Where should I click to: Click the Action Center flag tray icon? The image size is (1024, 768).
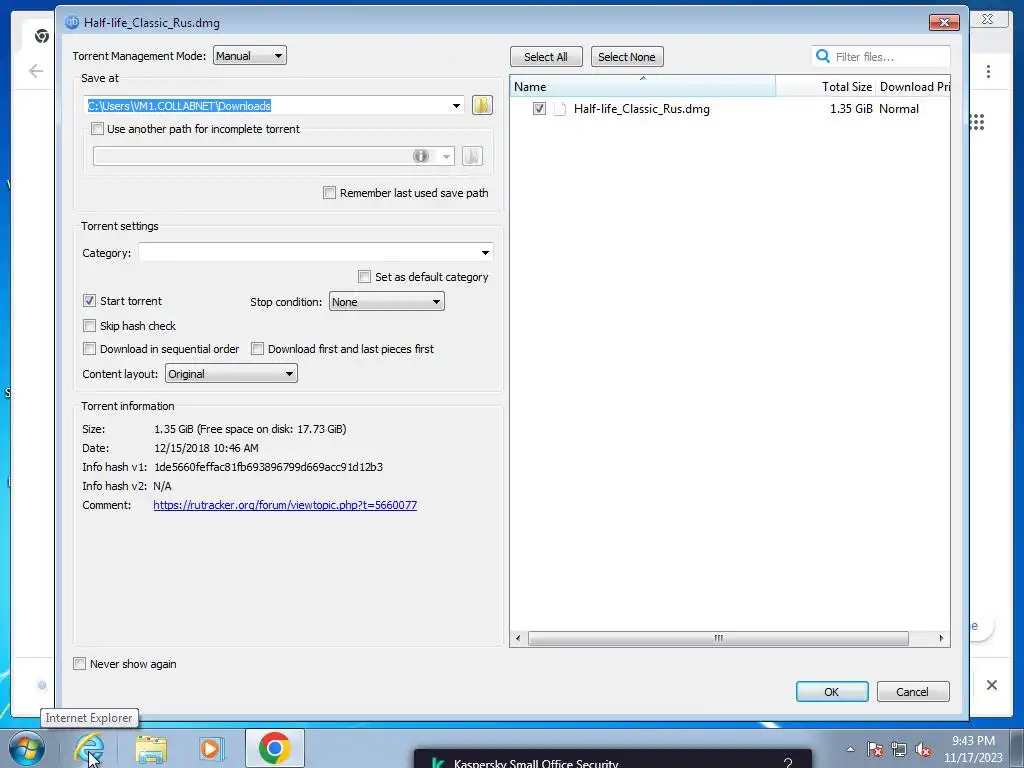[x=875, y=749]
